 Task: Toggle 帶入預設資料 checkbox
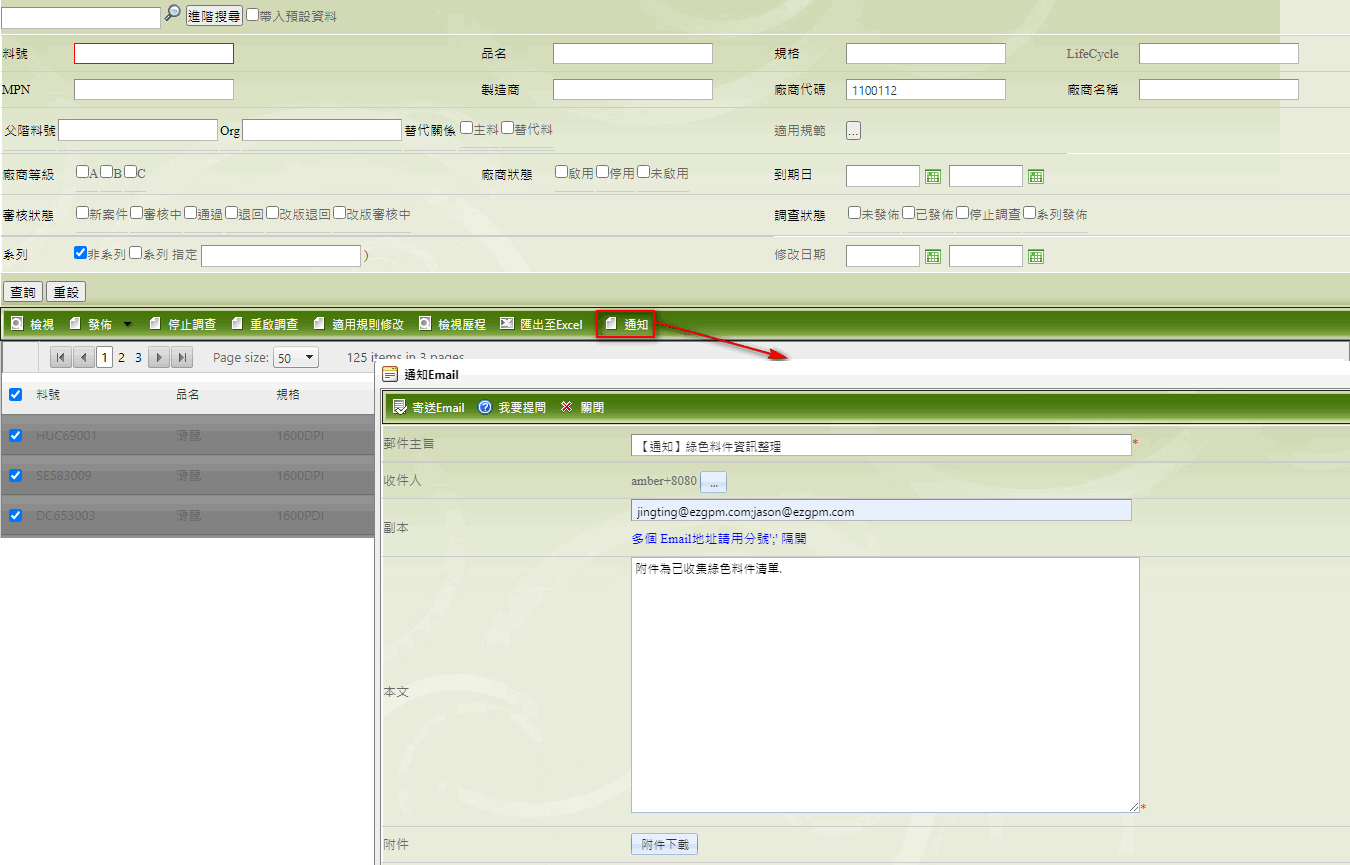[252, 15]
